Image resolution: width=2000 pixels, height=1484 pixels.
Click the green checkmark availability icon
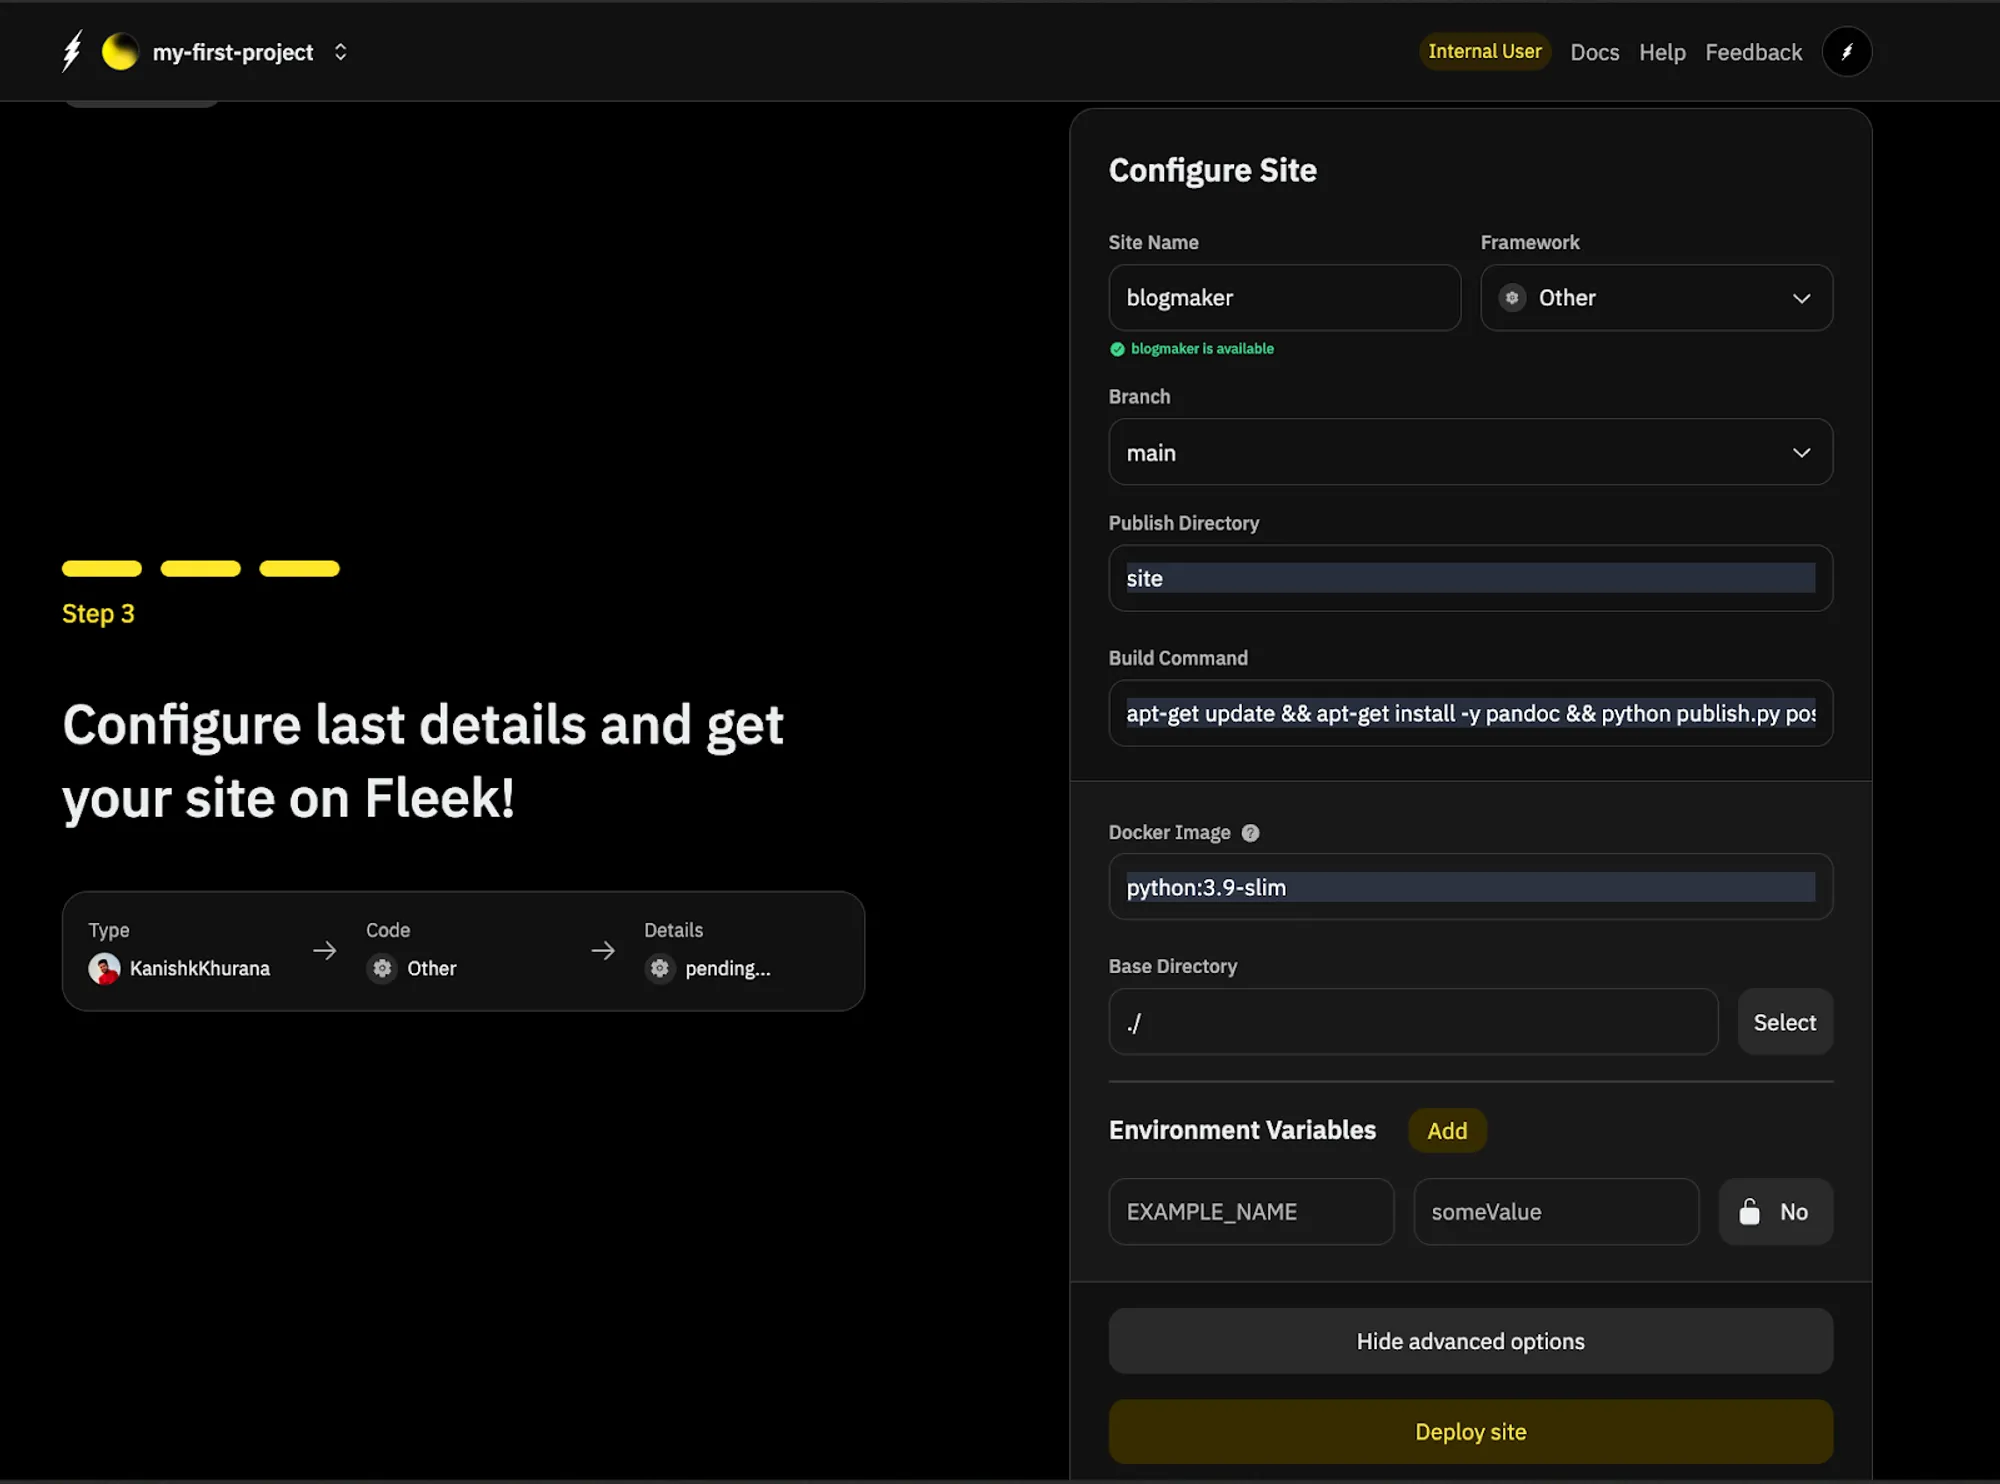tap(1117, 349)
